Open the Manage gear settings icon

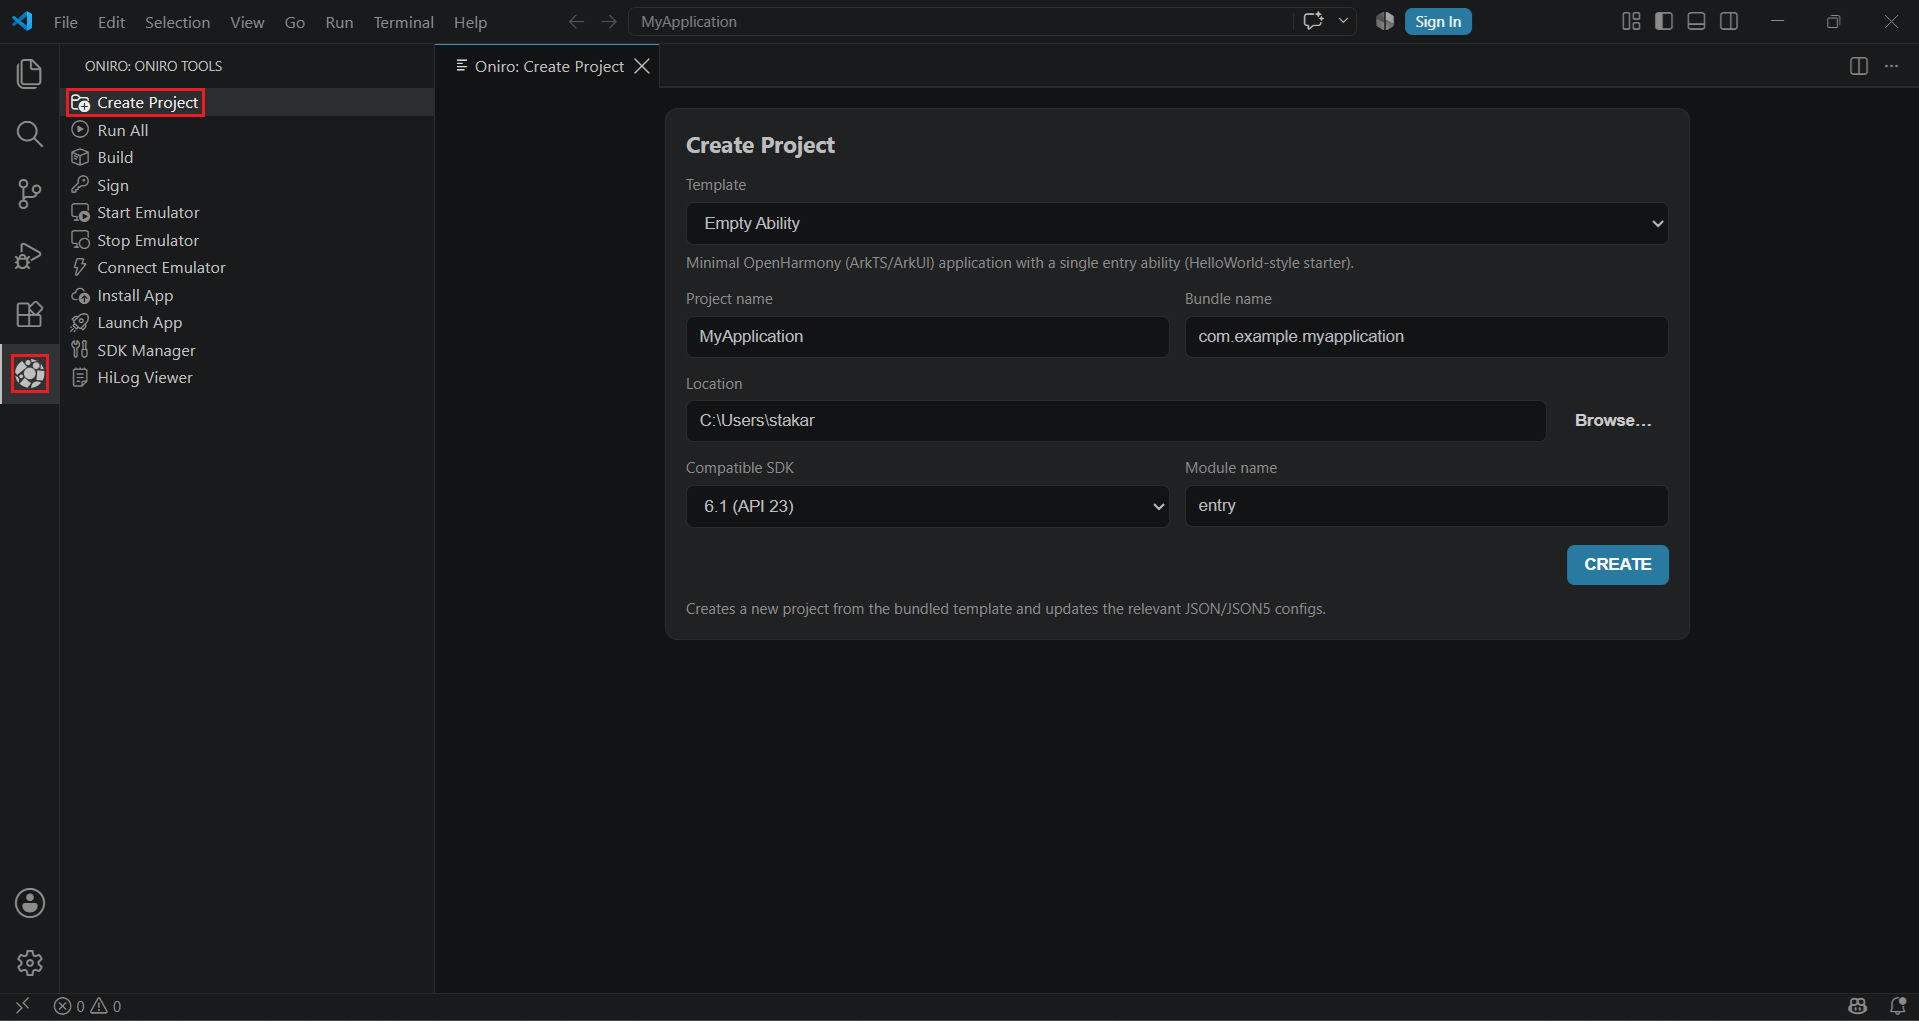click(x=30, y=963)
